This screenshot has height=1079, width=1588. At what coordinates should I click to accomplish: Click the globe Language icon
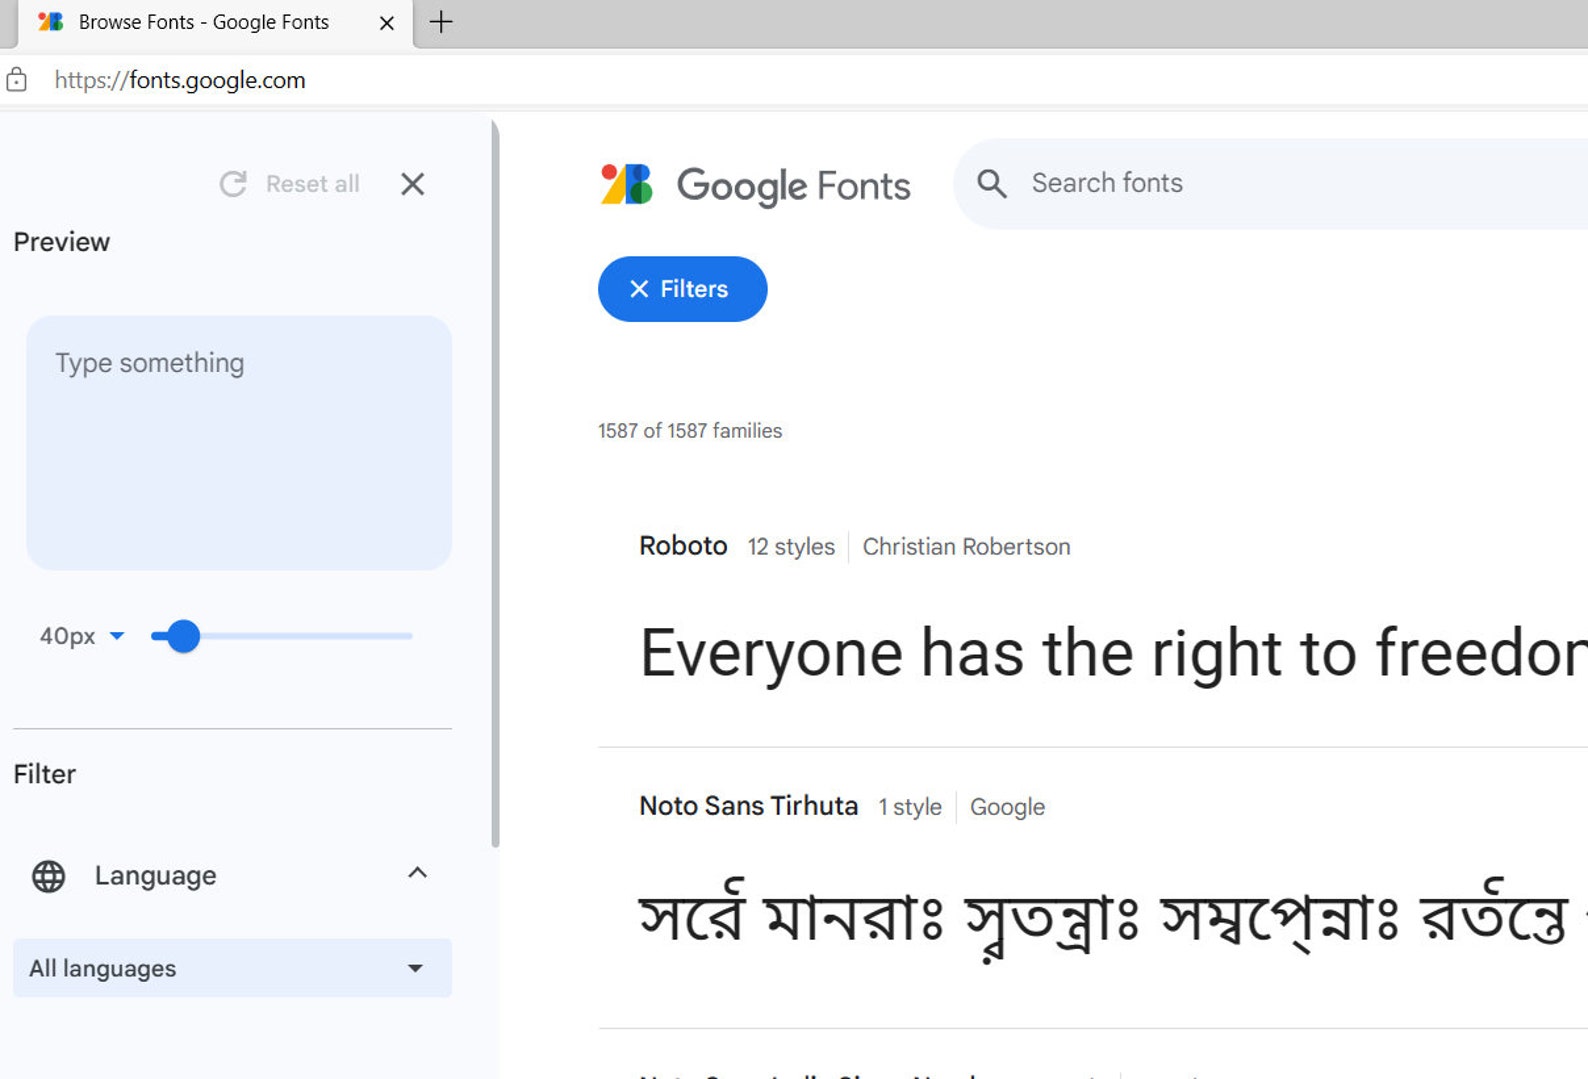[48, 876]
